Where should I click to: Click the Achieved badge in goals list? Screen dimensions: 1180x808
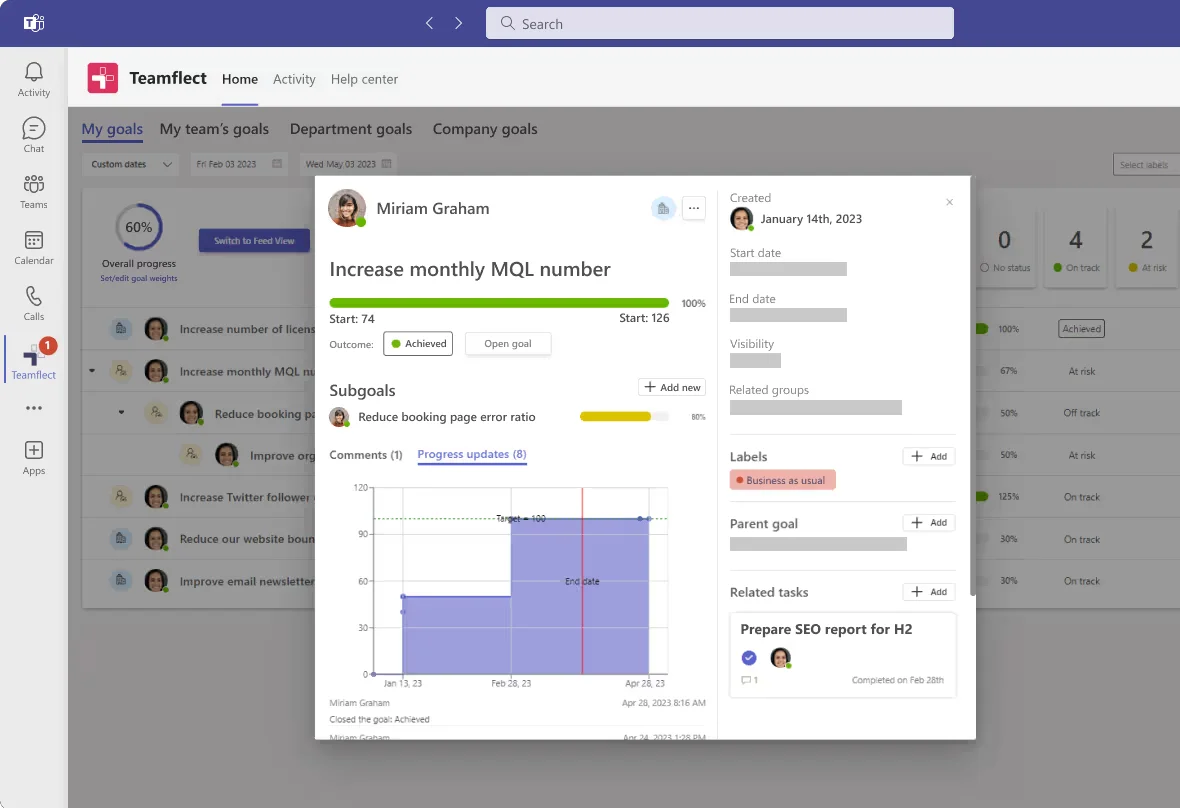click(1081, 329)
